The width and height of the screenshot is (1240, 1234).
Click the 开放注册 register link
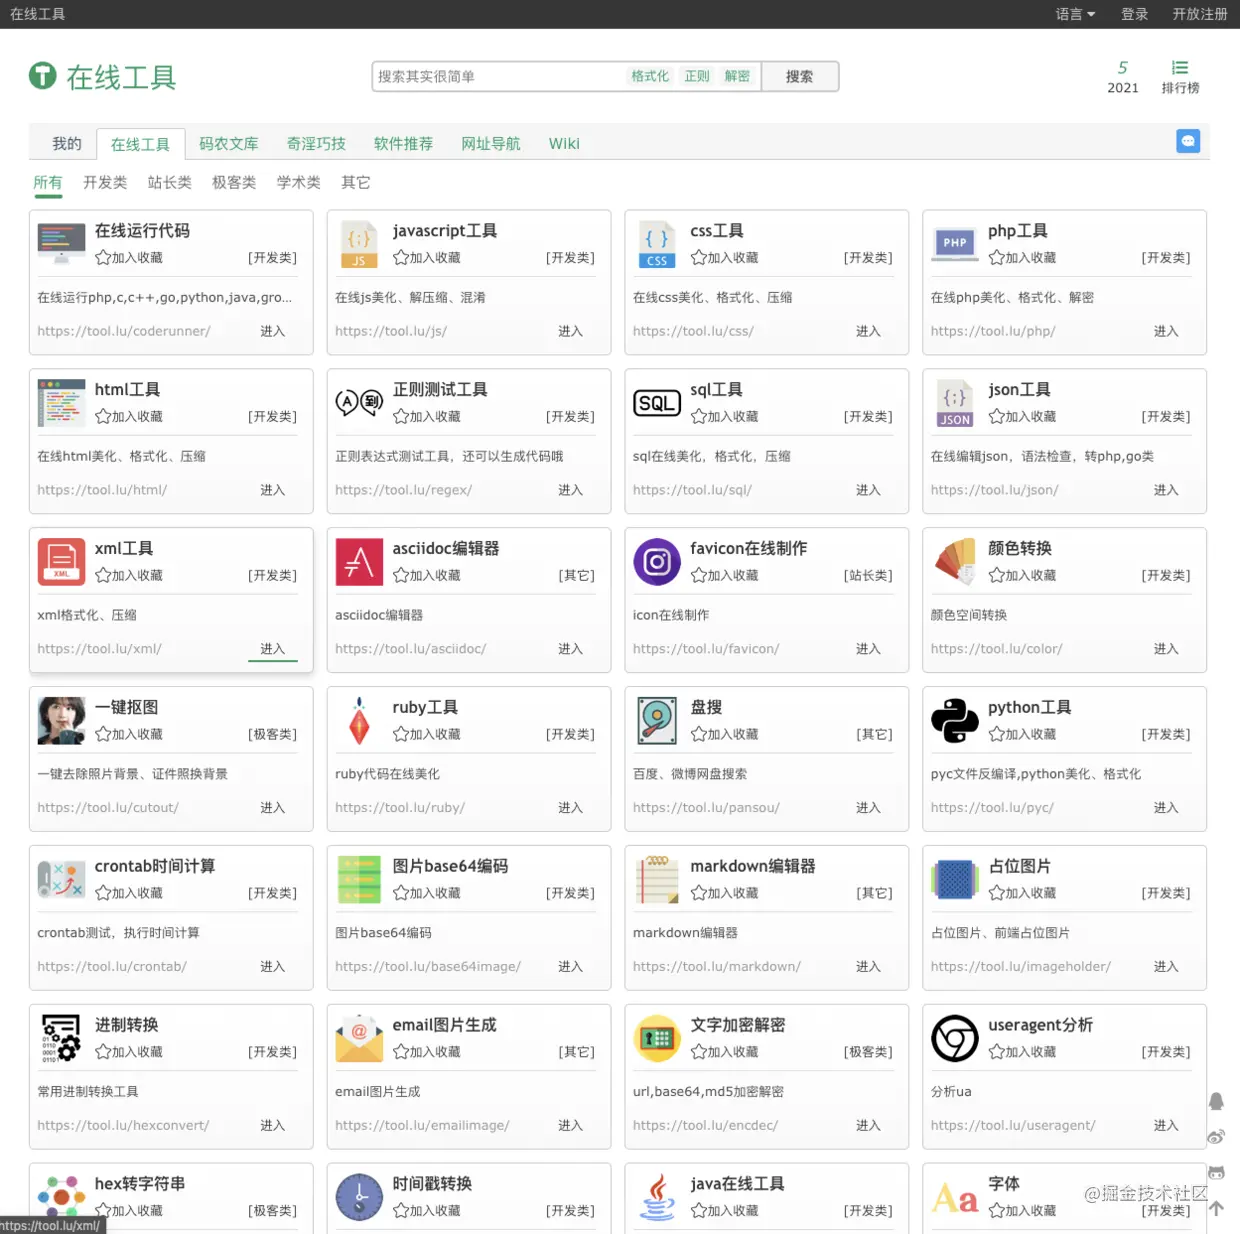click(1200, 14)
